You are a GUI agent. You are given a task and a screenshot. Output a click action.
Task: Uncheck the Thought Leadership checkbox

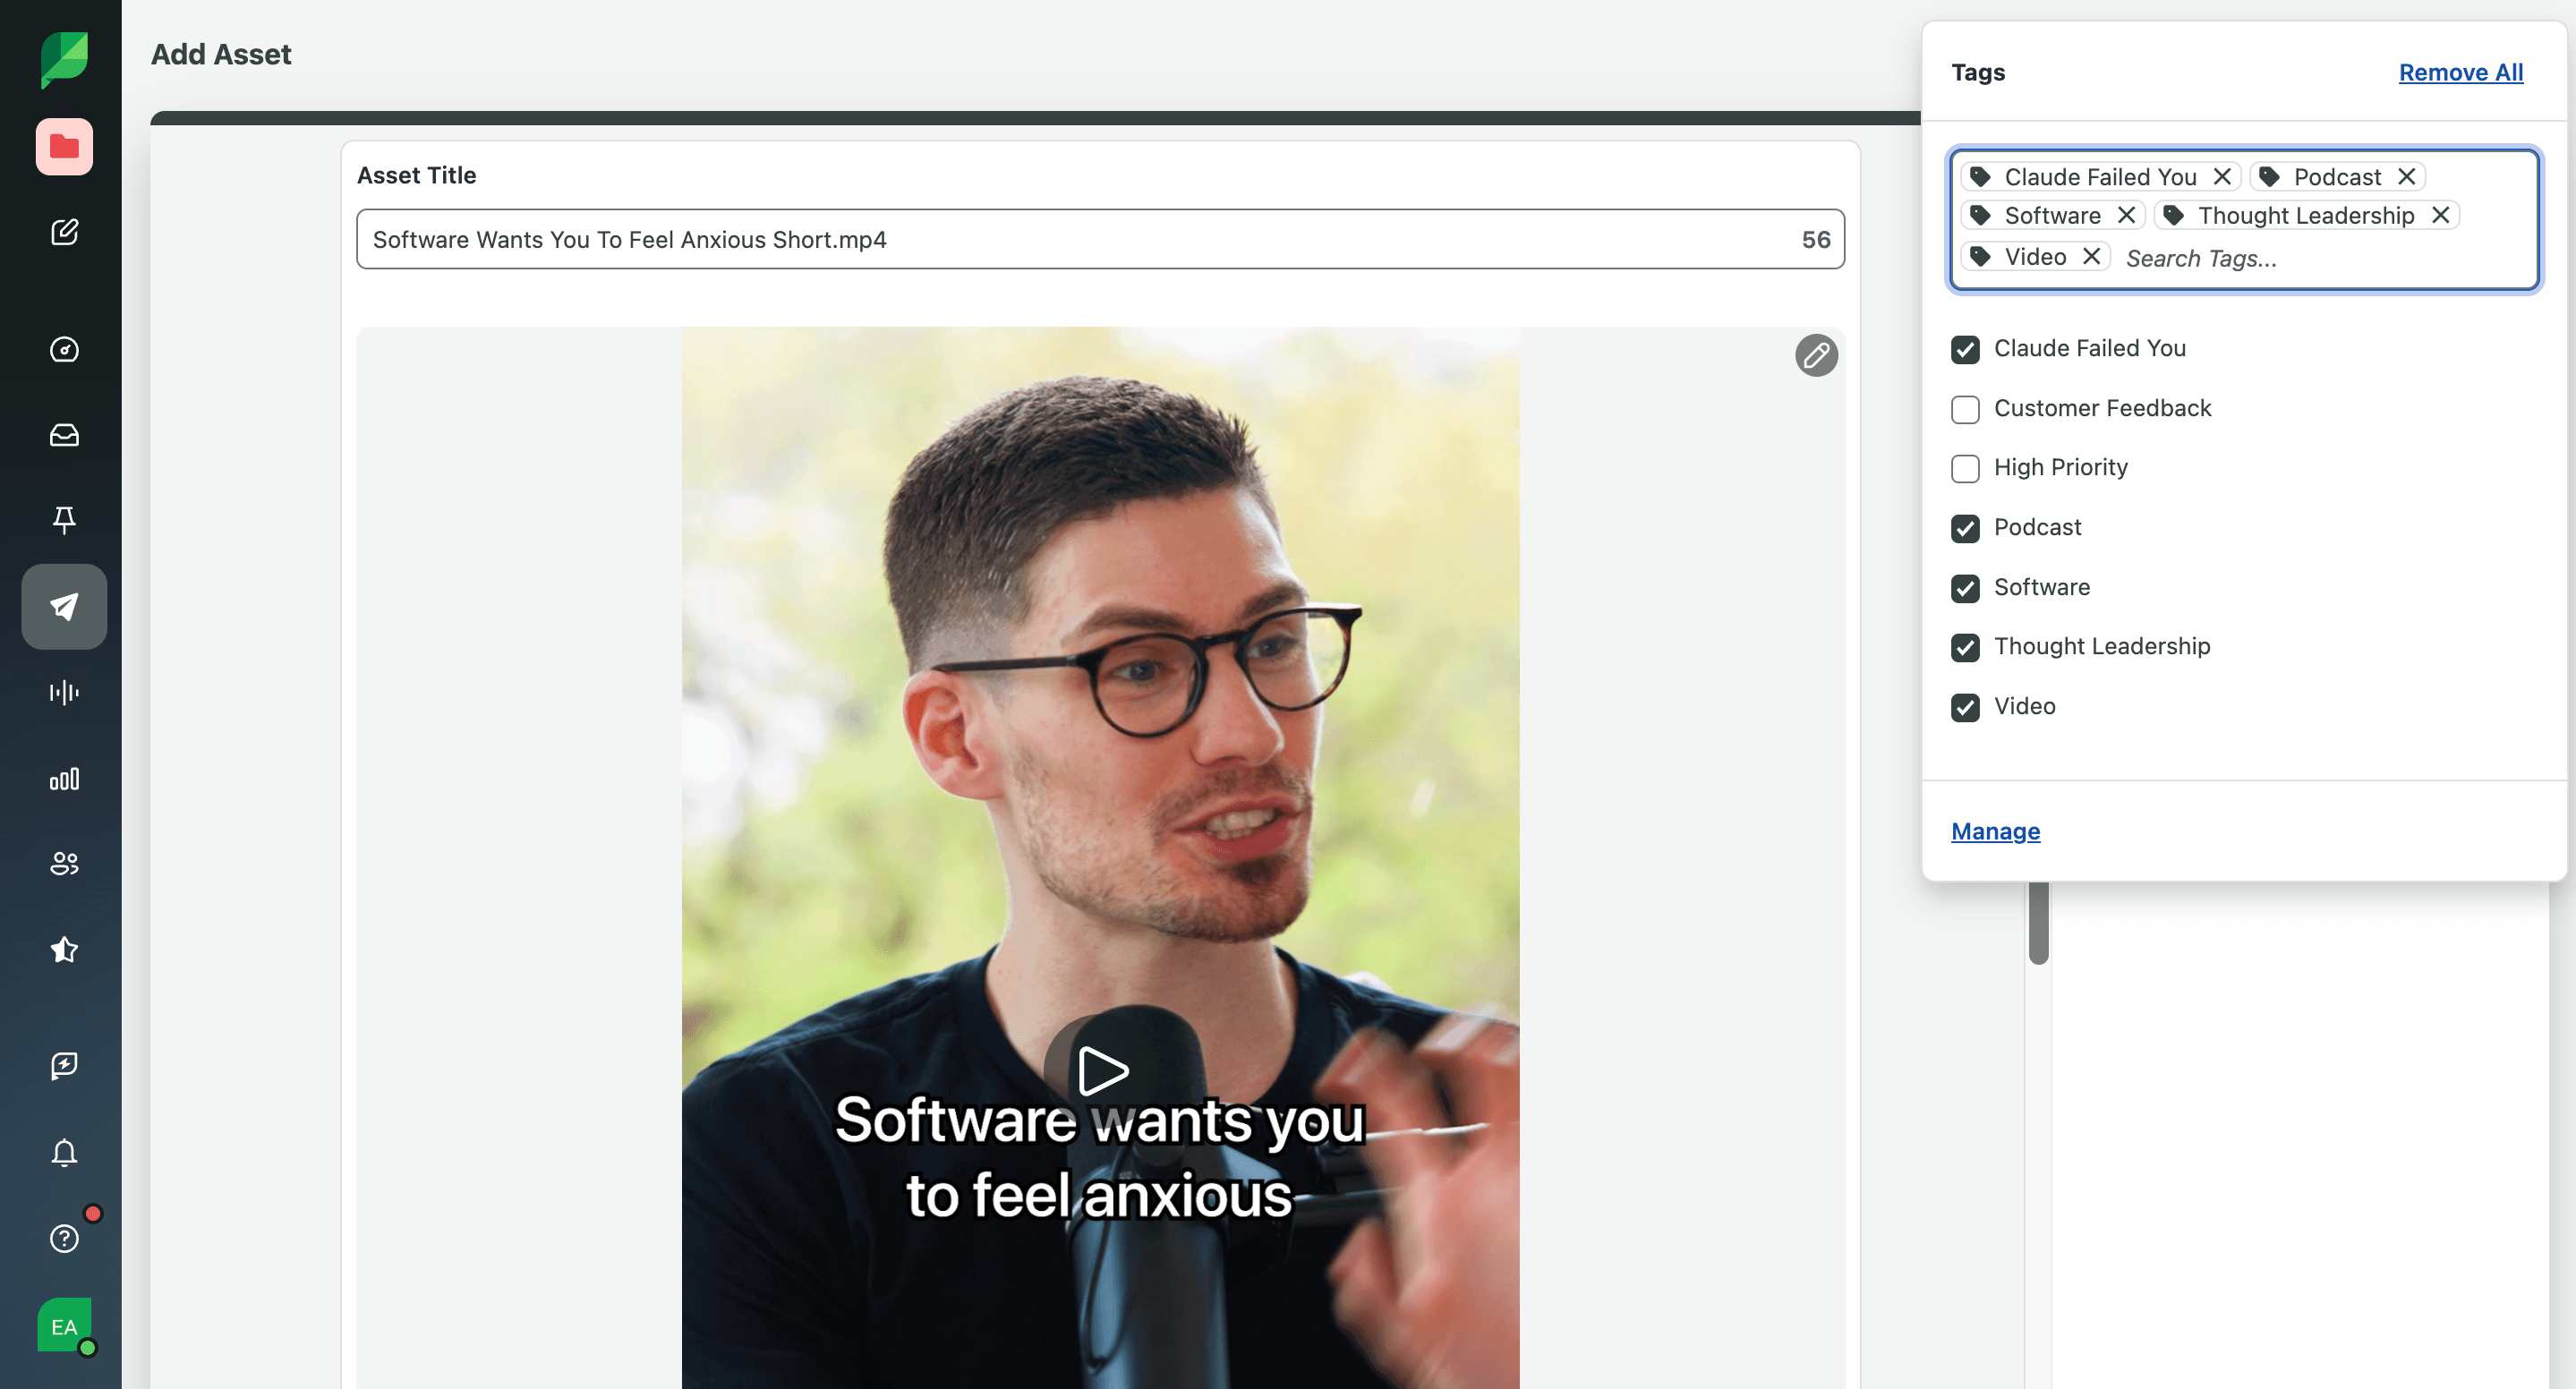pyautogui.click(x=1965, y=647)
